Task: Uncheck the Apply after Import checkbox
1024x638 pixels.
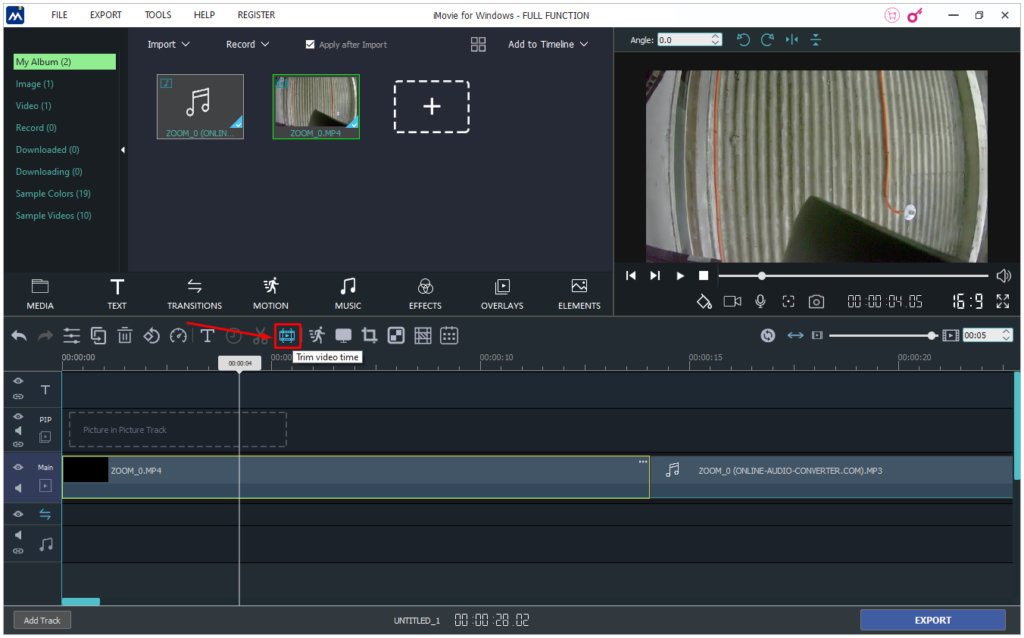Action: (310, 44)
